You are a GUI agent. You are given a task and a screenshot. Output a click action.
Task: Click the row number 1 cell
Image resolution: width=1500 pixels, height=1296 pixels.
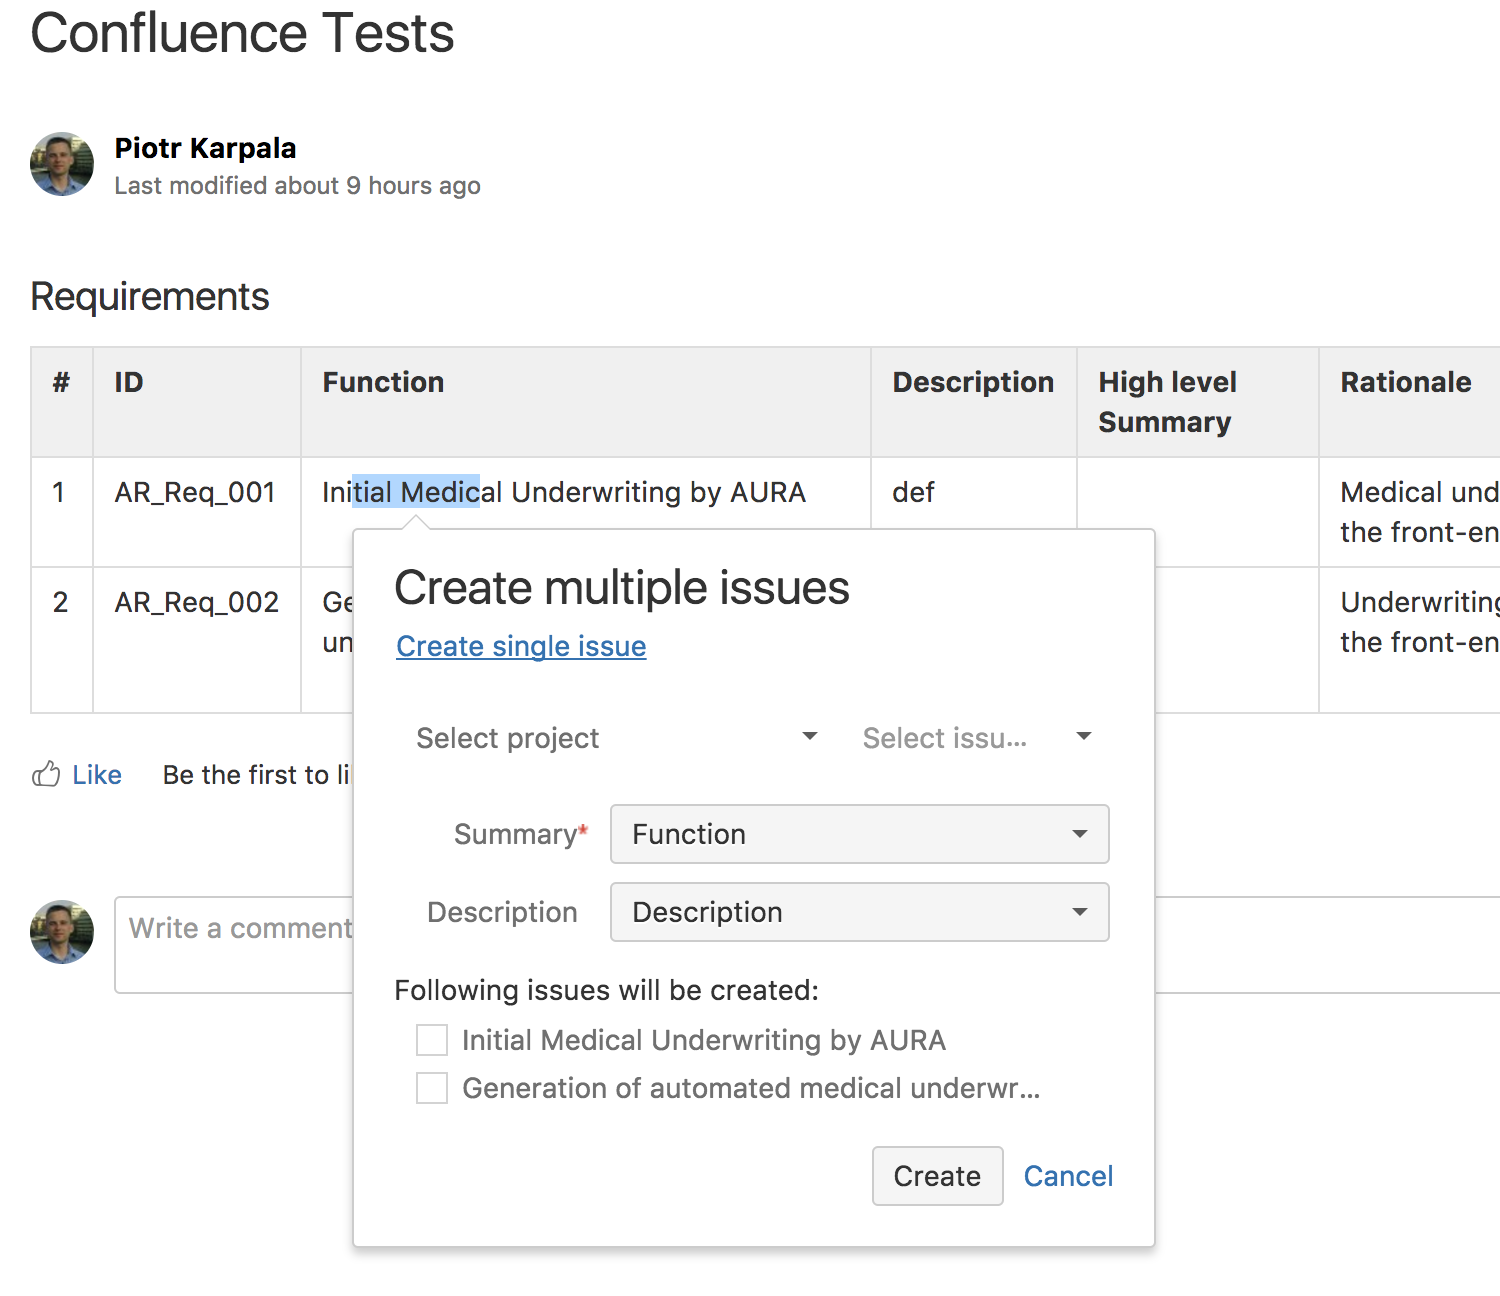[x=62, y=512]
